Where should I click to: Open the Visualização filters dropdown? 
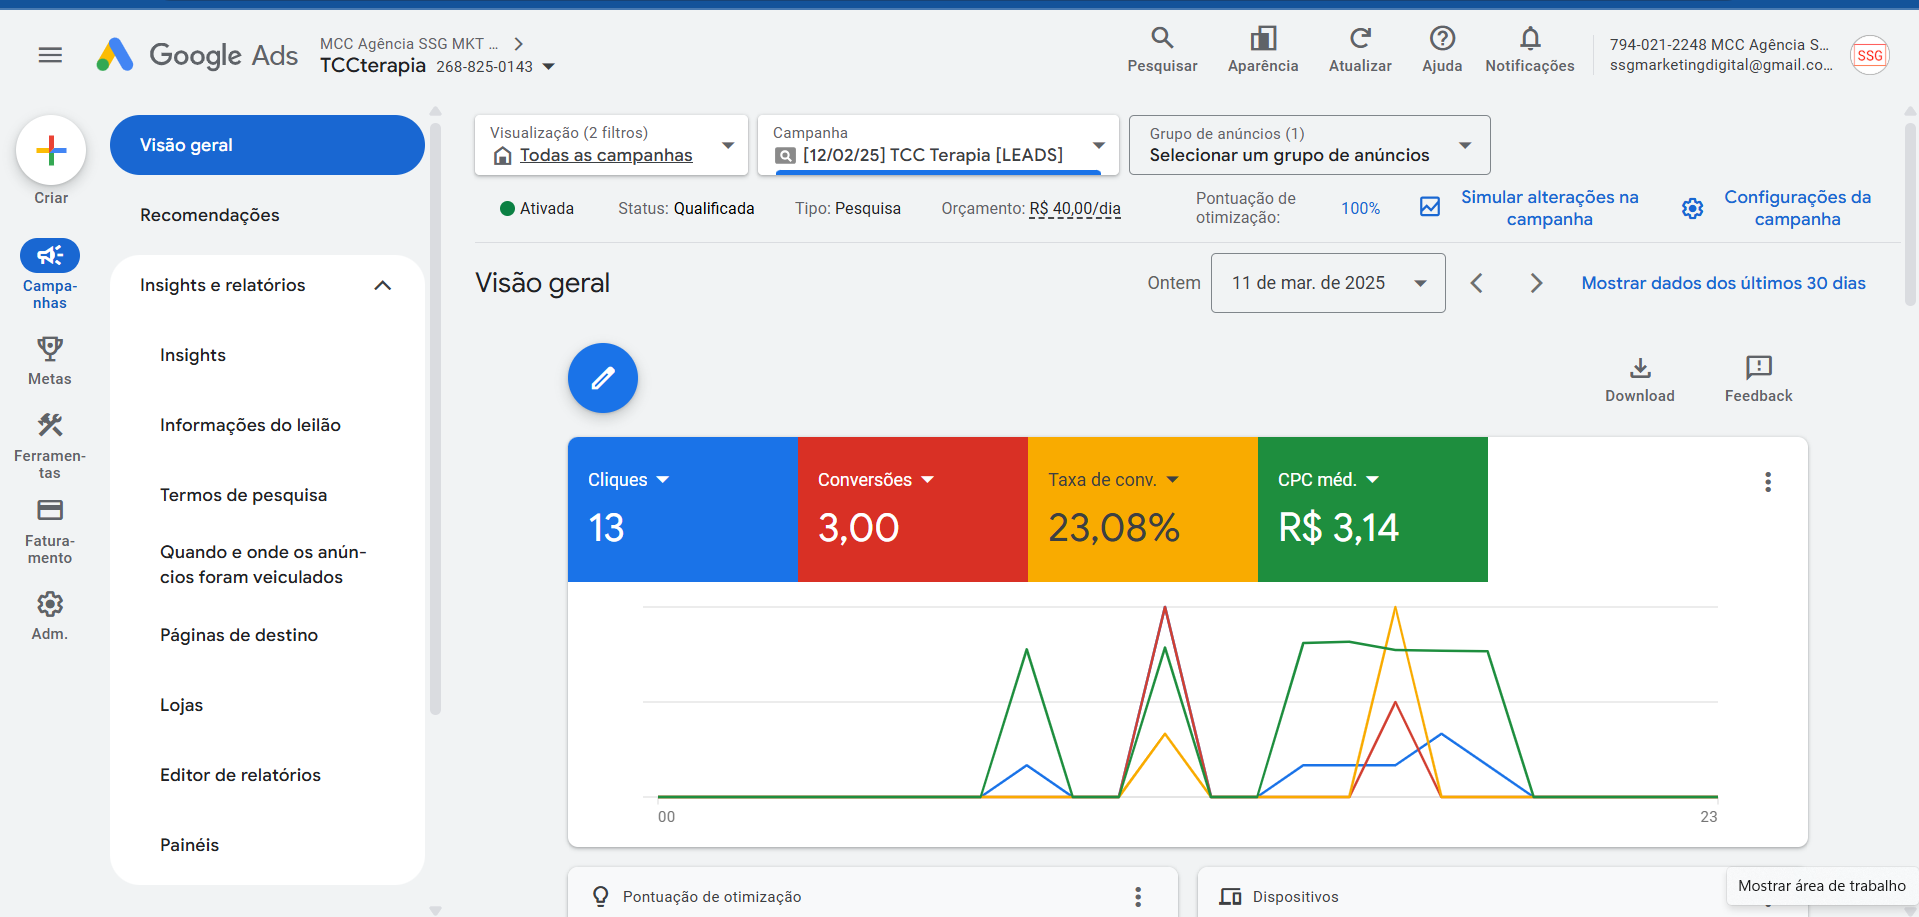click(x=611, y=145)
